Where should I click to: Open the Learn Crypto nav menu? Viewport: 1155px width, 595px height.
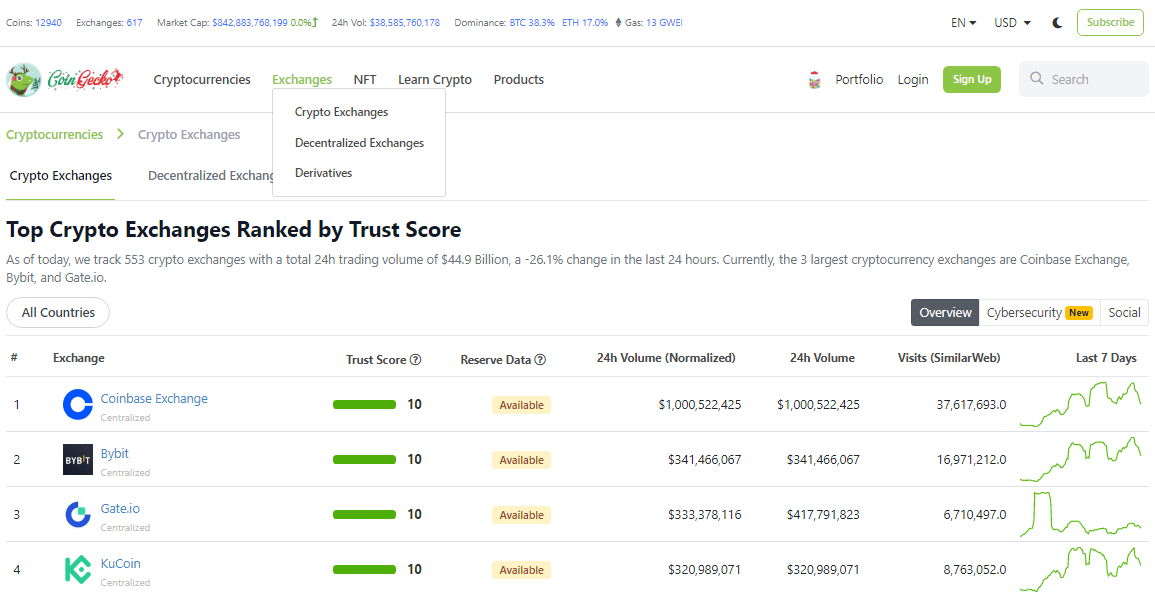click(435, 80)
